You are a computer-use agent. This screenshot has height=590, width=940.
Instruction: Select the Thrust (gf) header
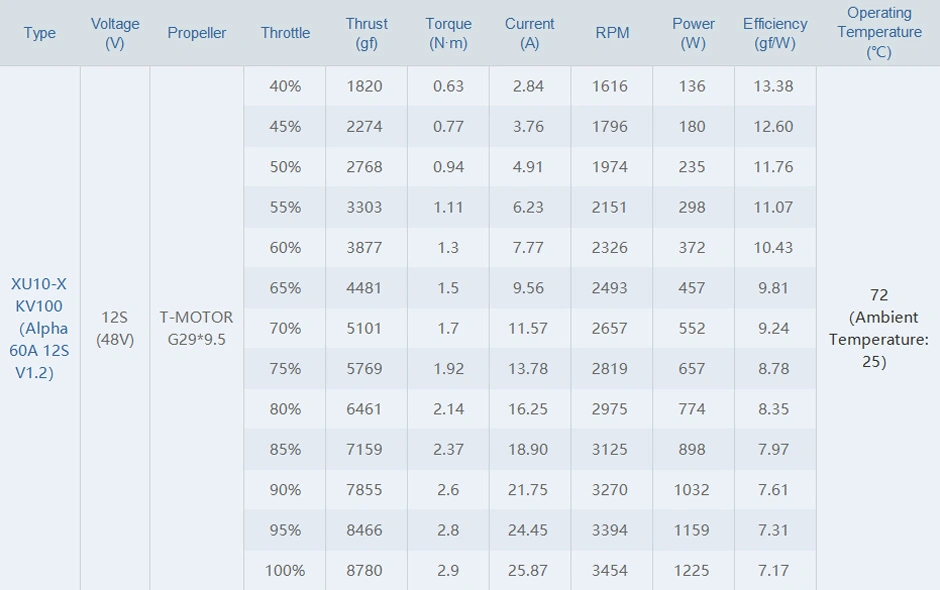click(x=366, y=33)
